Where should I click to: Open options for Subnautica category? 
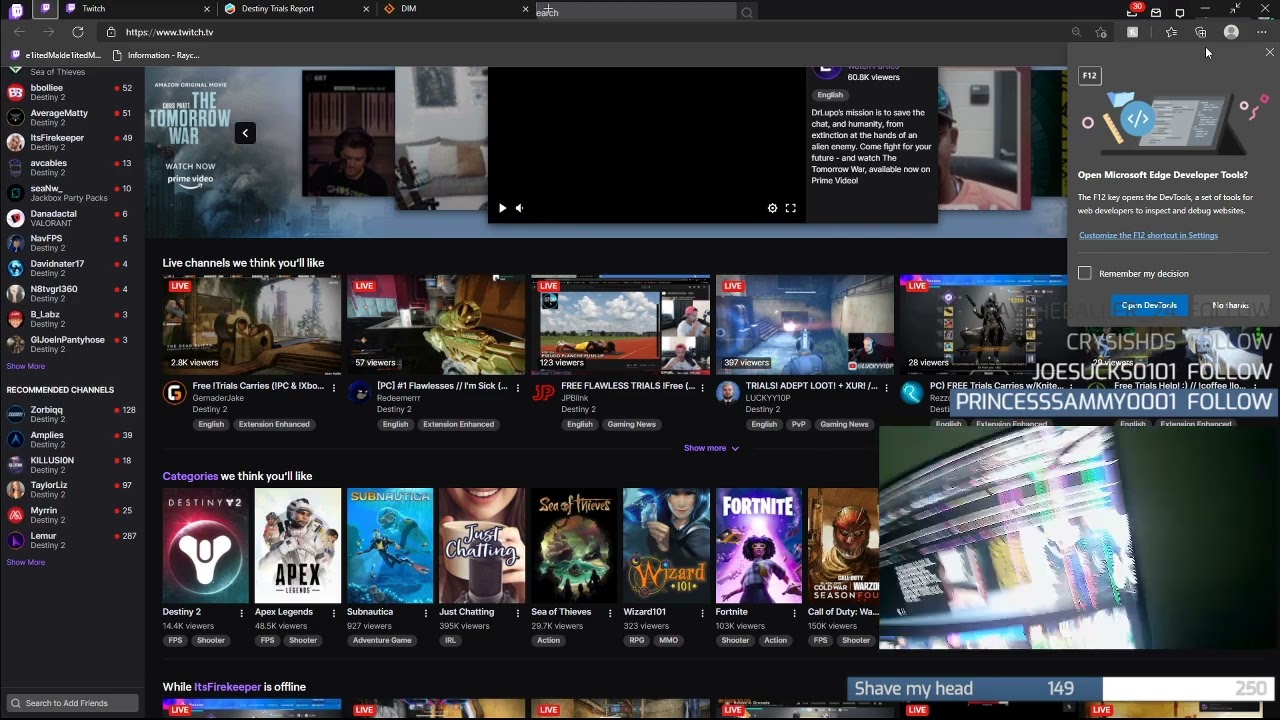tap(426, 613)
